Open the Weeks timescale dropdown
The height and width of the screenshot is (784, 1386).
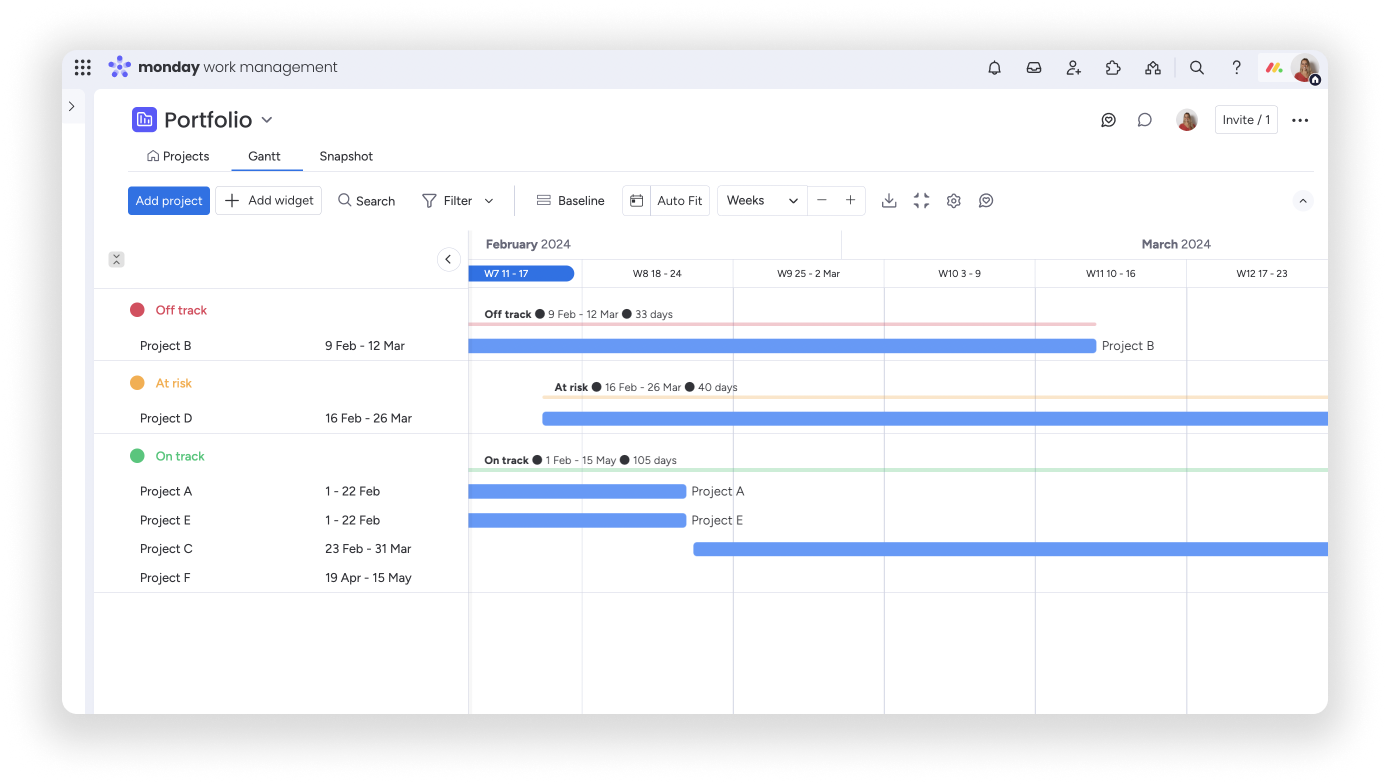coord(761,201)
